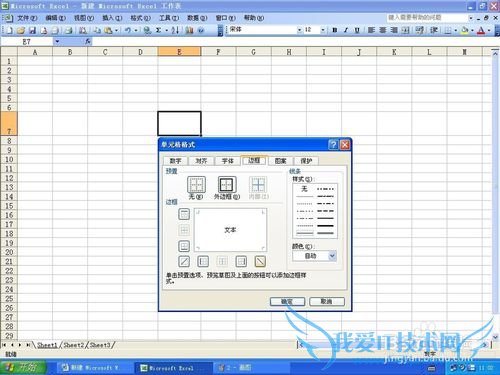500x375 pixels.
Task: Select the Sheet3 worksheet tab
Action: pos(100,345)
